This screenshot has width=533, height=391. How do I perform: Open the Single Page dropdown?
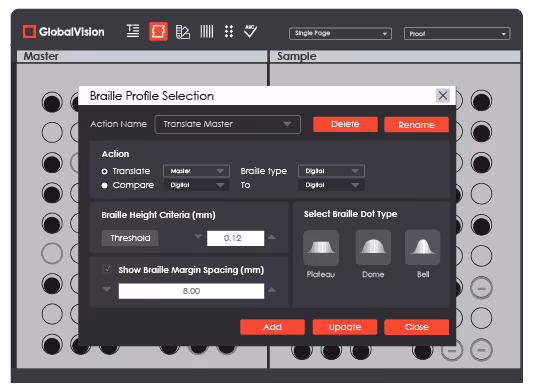[340, 34]
